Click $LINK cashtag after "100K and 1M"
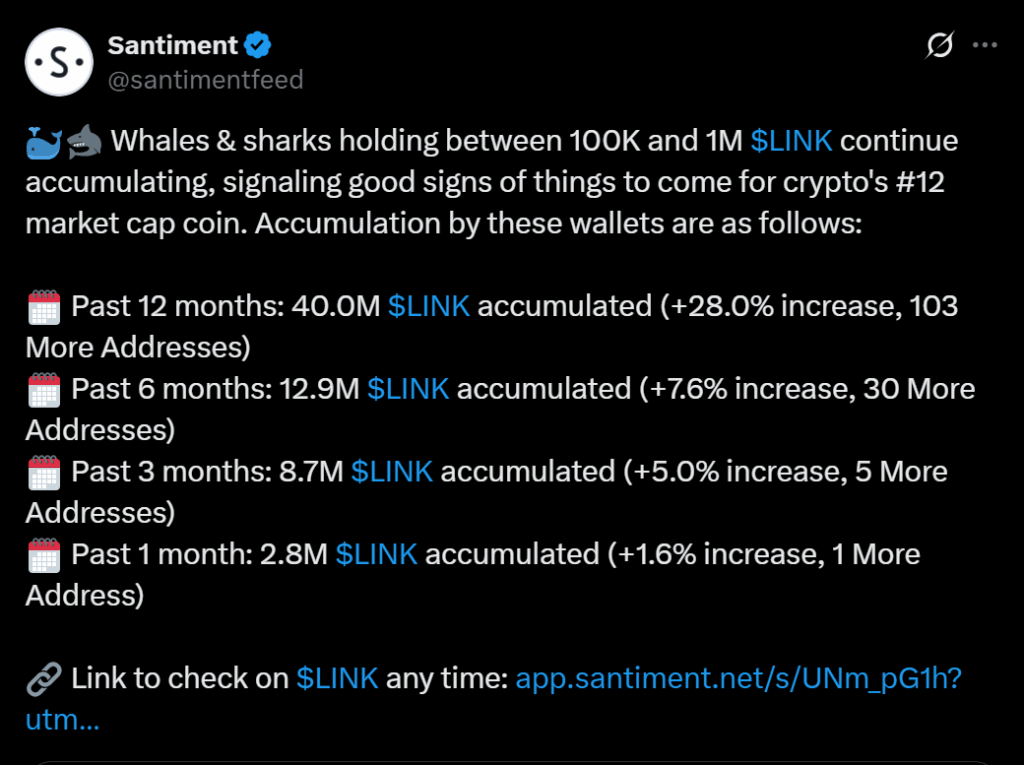This screenshot has width=1024, height=765. (791, 141)
